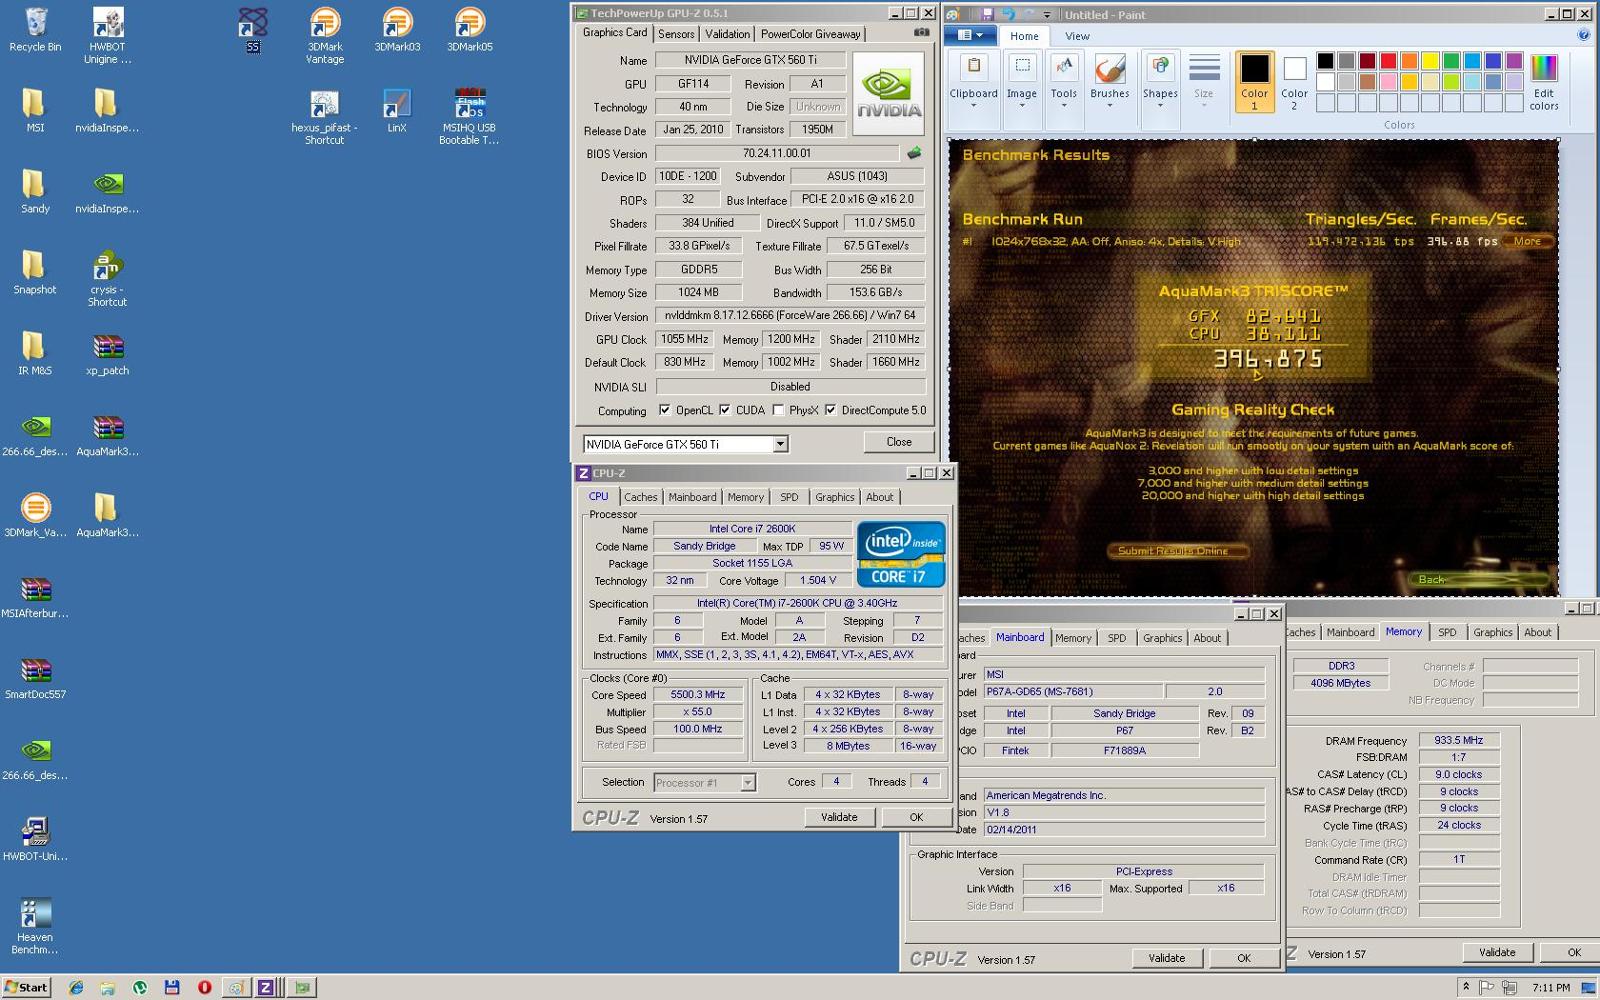
Task: Select the crysis shortcut desktop icon
Action: (107, 266)
